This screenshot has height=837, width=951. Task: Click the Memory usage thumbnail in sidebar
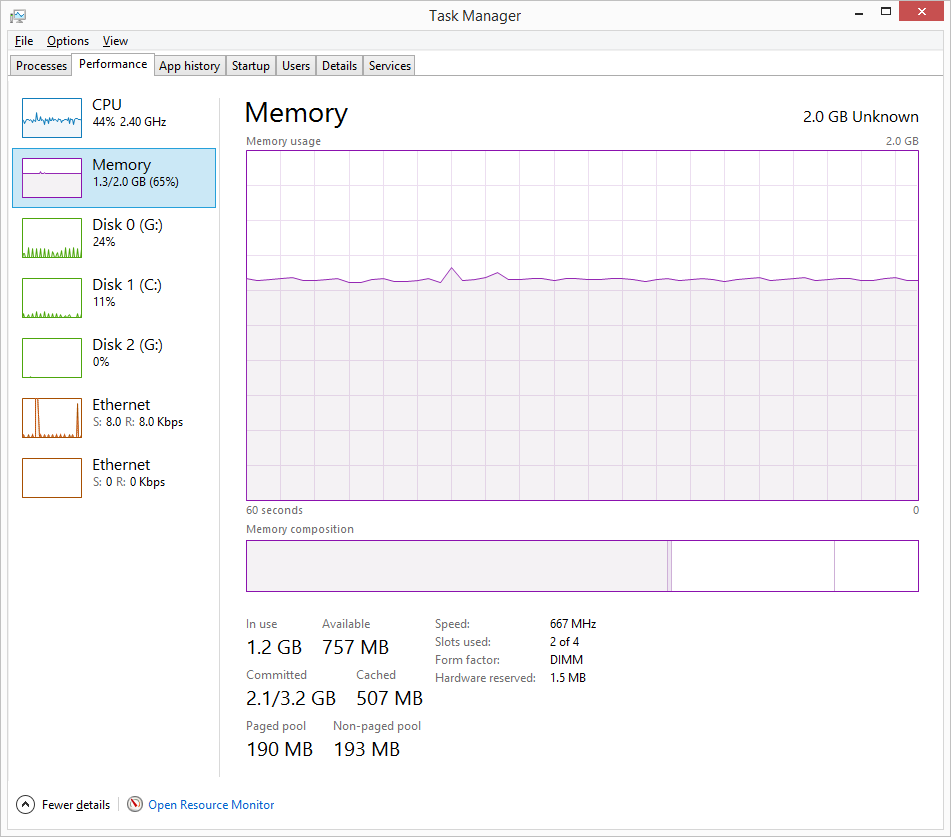tap(52, 178)
